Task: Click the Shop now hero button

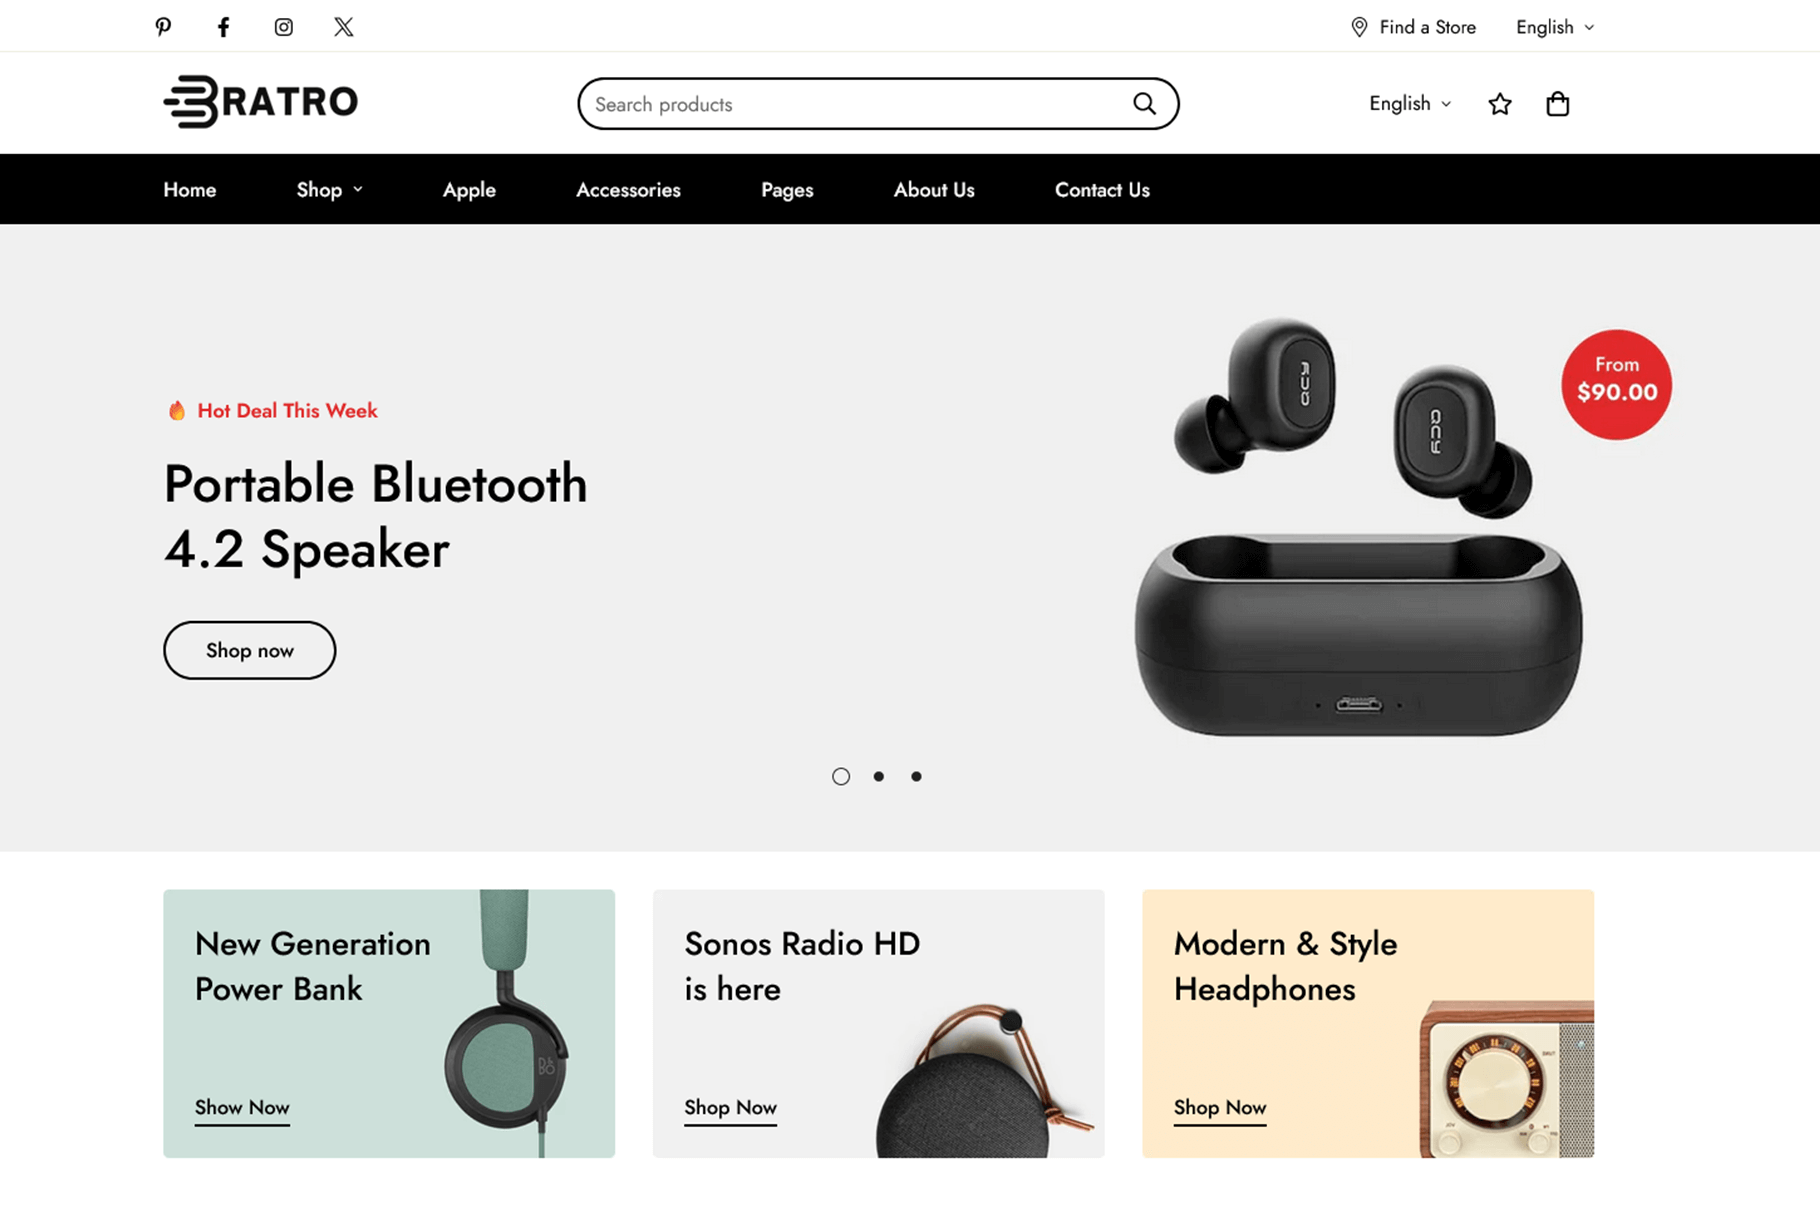Action: coord(249,650)
